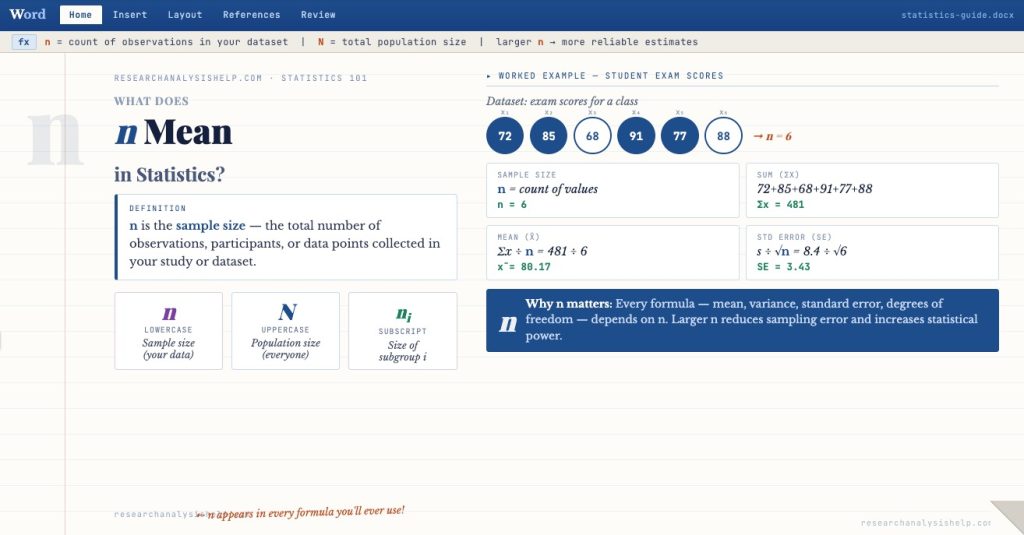Click the small triangle before Worked Example
The height and width of the screenshot is (535, 1024).
(x=489, y=76)
